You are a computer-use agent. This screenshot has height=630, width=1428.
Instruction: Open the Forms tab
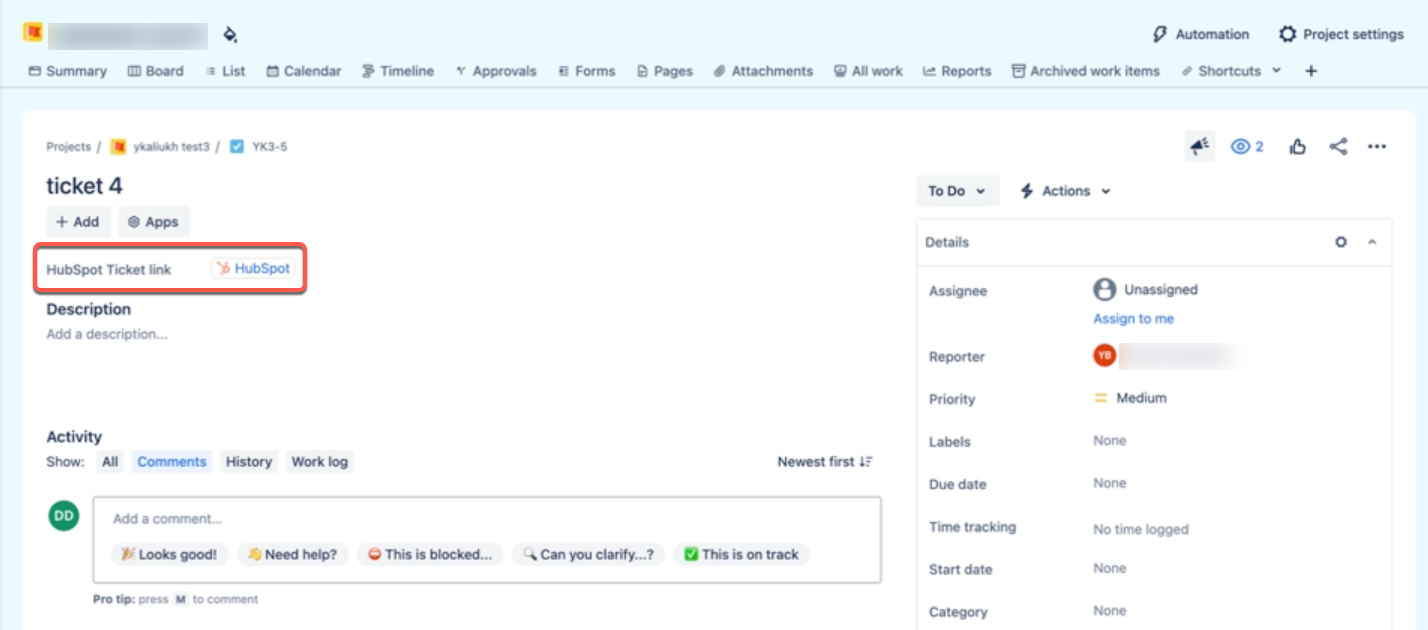(587, 71)
